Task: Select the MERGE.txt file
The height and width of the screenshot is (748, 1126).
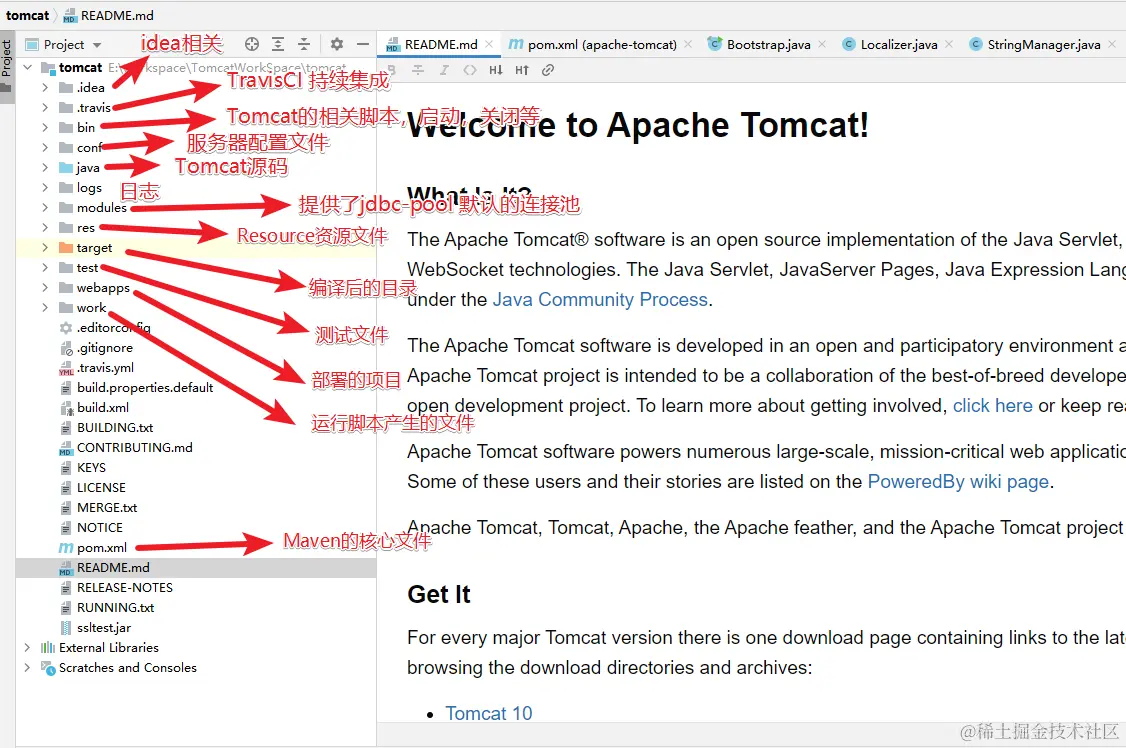Action: point(107,508)
